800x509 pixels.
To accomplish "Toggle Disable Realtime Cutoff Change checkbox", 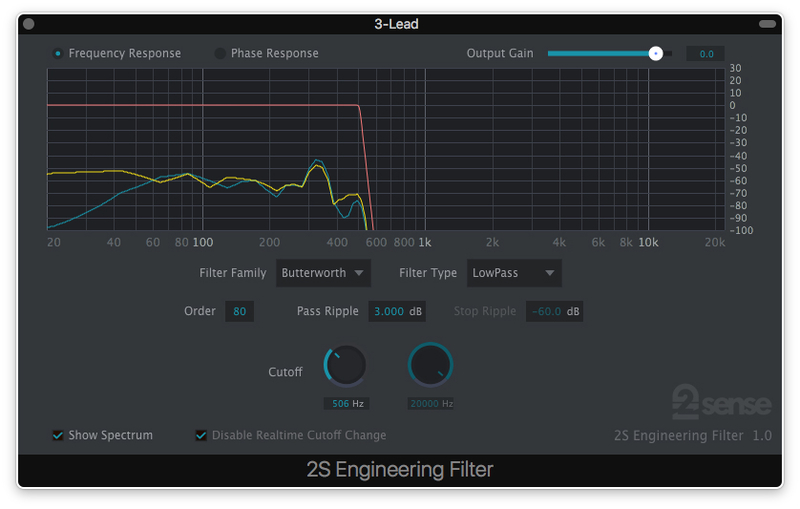I will click(x=201, y=435).
